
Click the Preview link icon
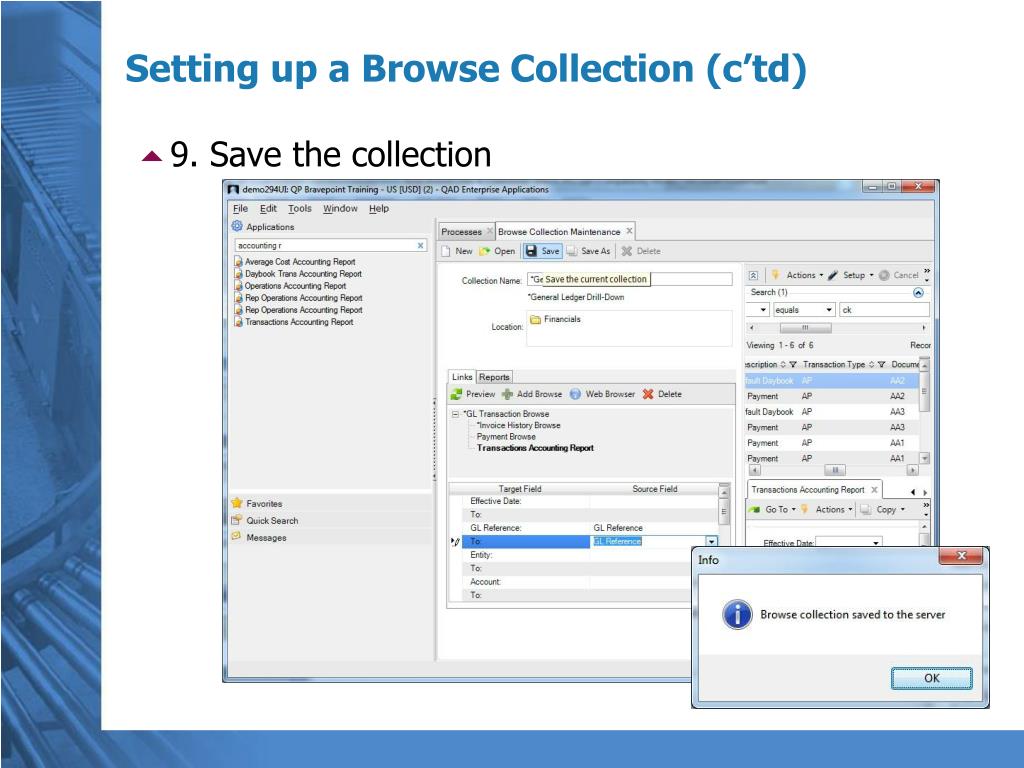(457, 394)
